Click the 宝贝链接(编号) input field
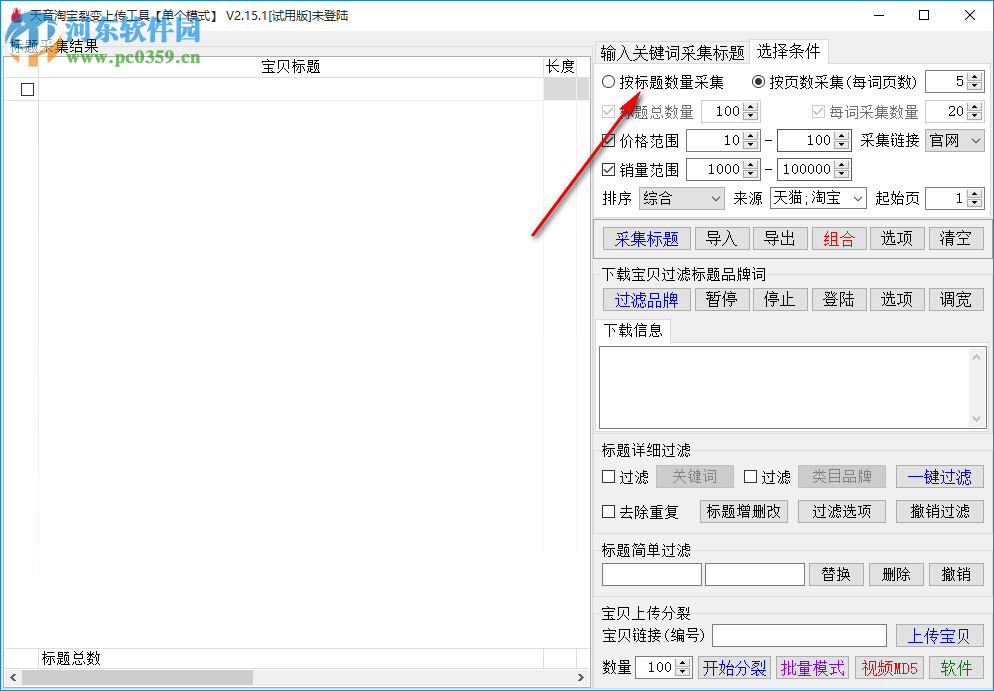The height and width of the screenshot is (691, 994). point(798,635)
